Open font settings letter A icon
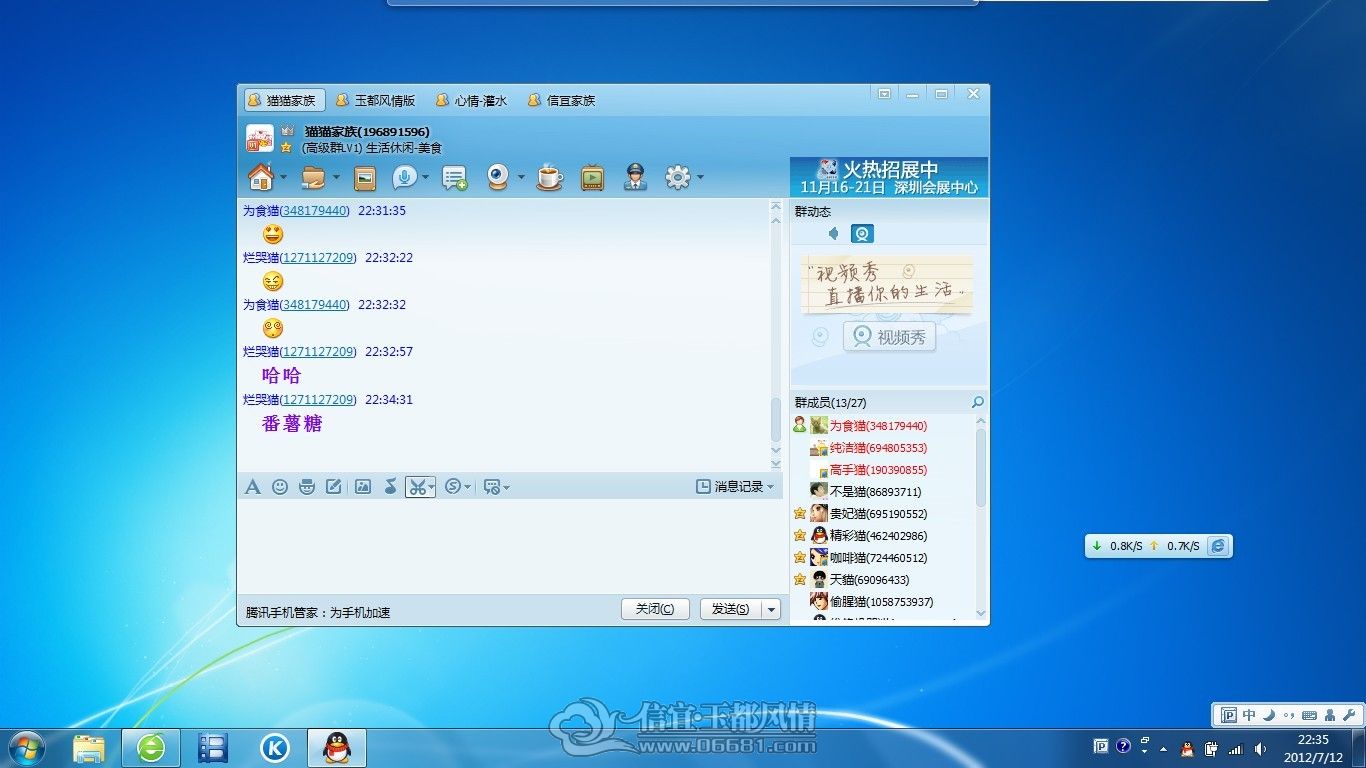 click(253, 486)
